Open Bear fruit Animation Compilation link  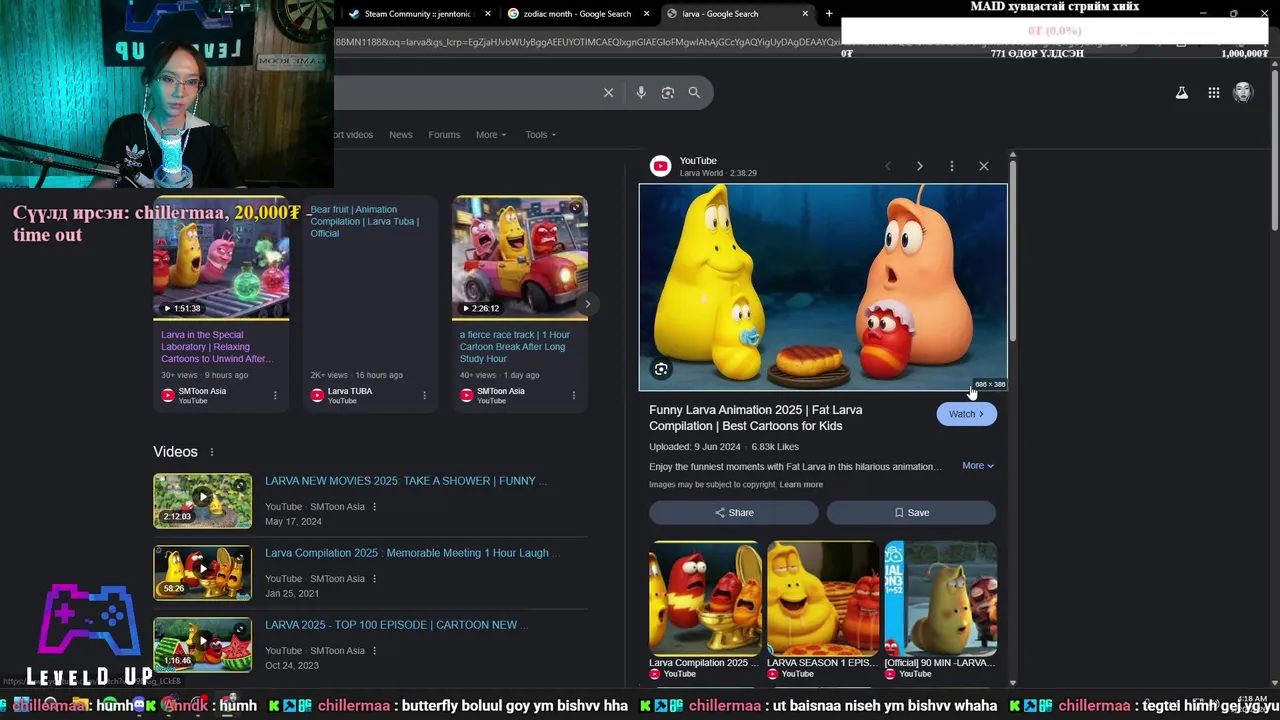tap(364, 222)
